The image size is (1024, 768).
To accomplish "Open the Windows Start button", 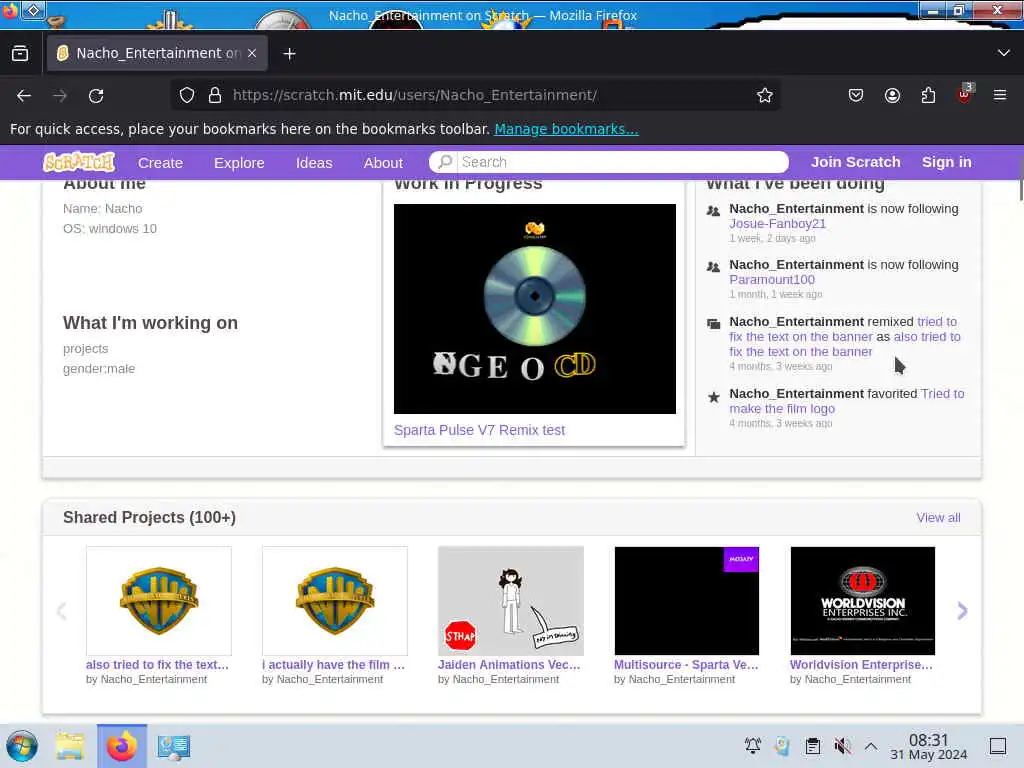I will [x=22, y=746].
